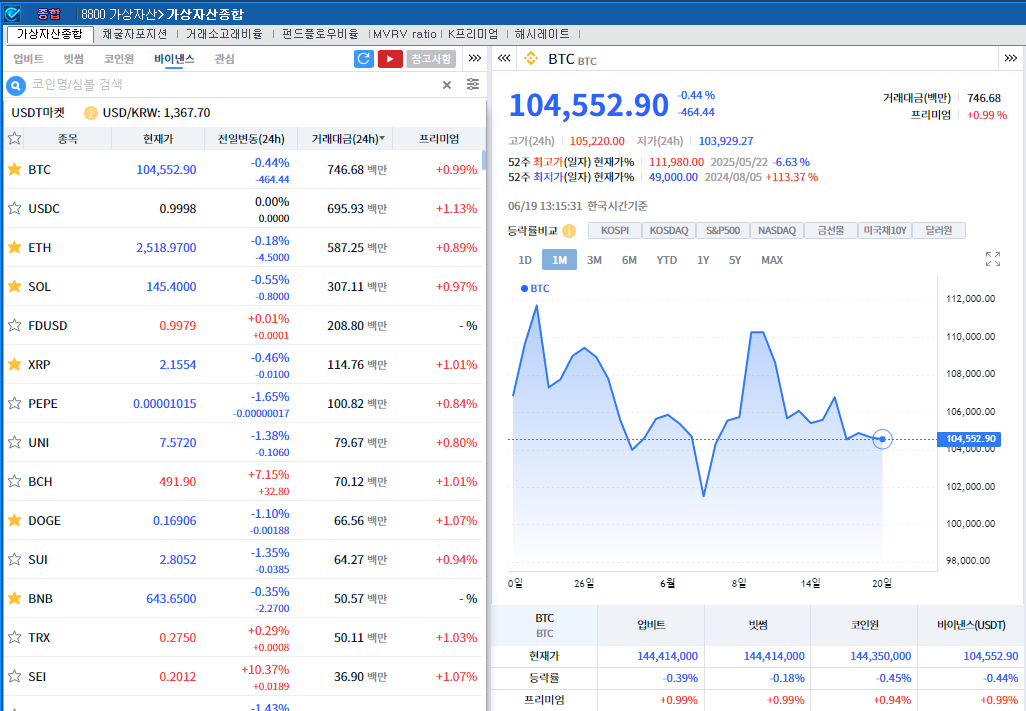Click the refresh icon beside the exchange tabs

pos(364,59)
